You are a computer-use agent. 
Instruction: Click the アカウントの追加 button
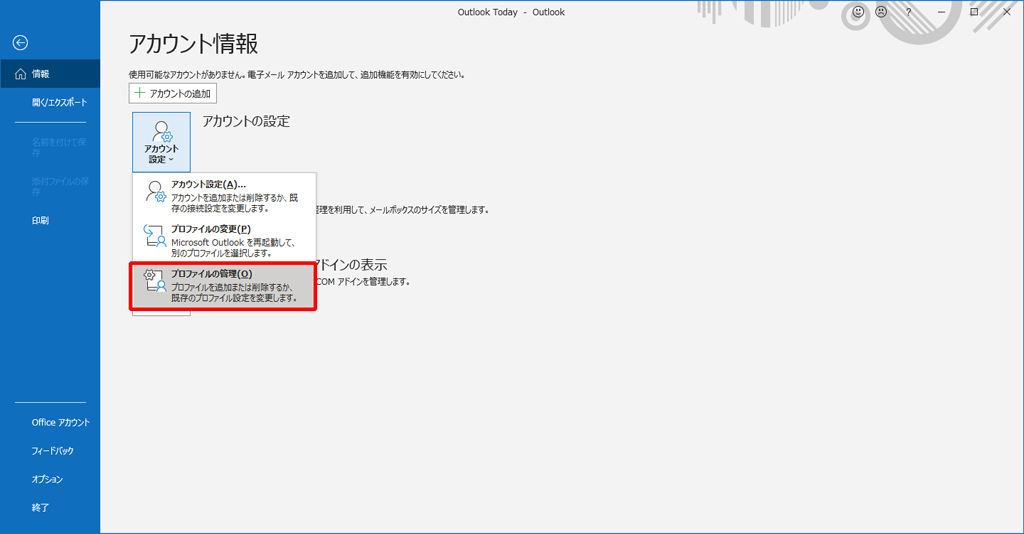coord(172,93)
